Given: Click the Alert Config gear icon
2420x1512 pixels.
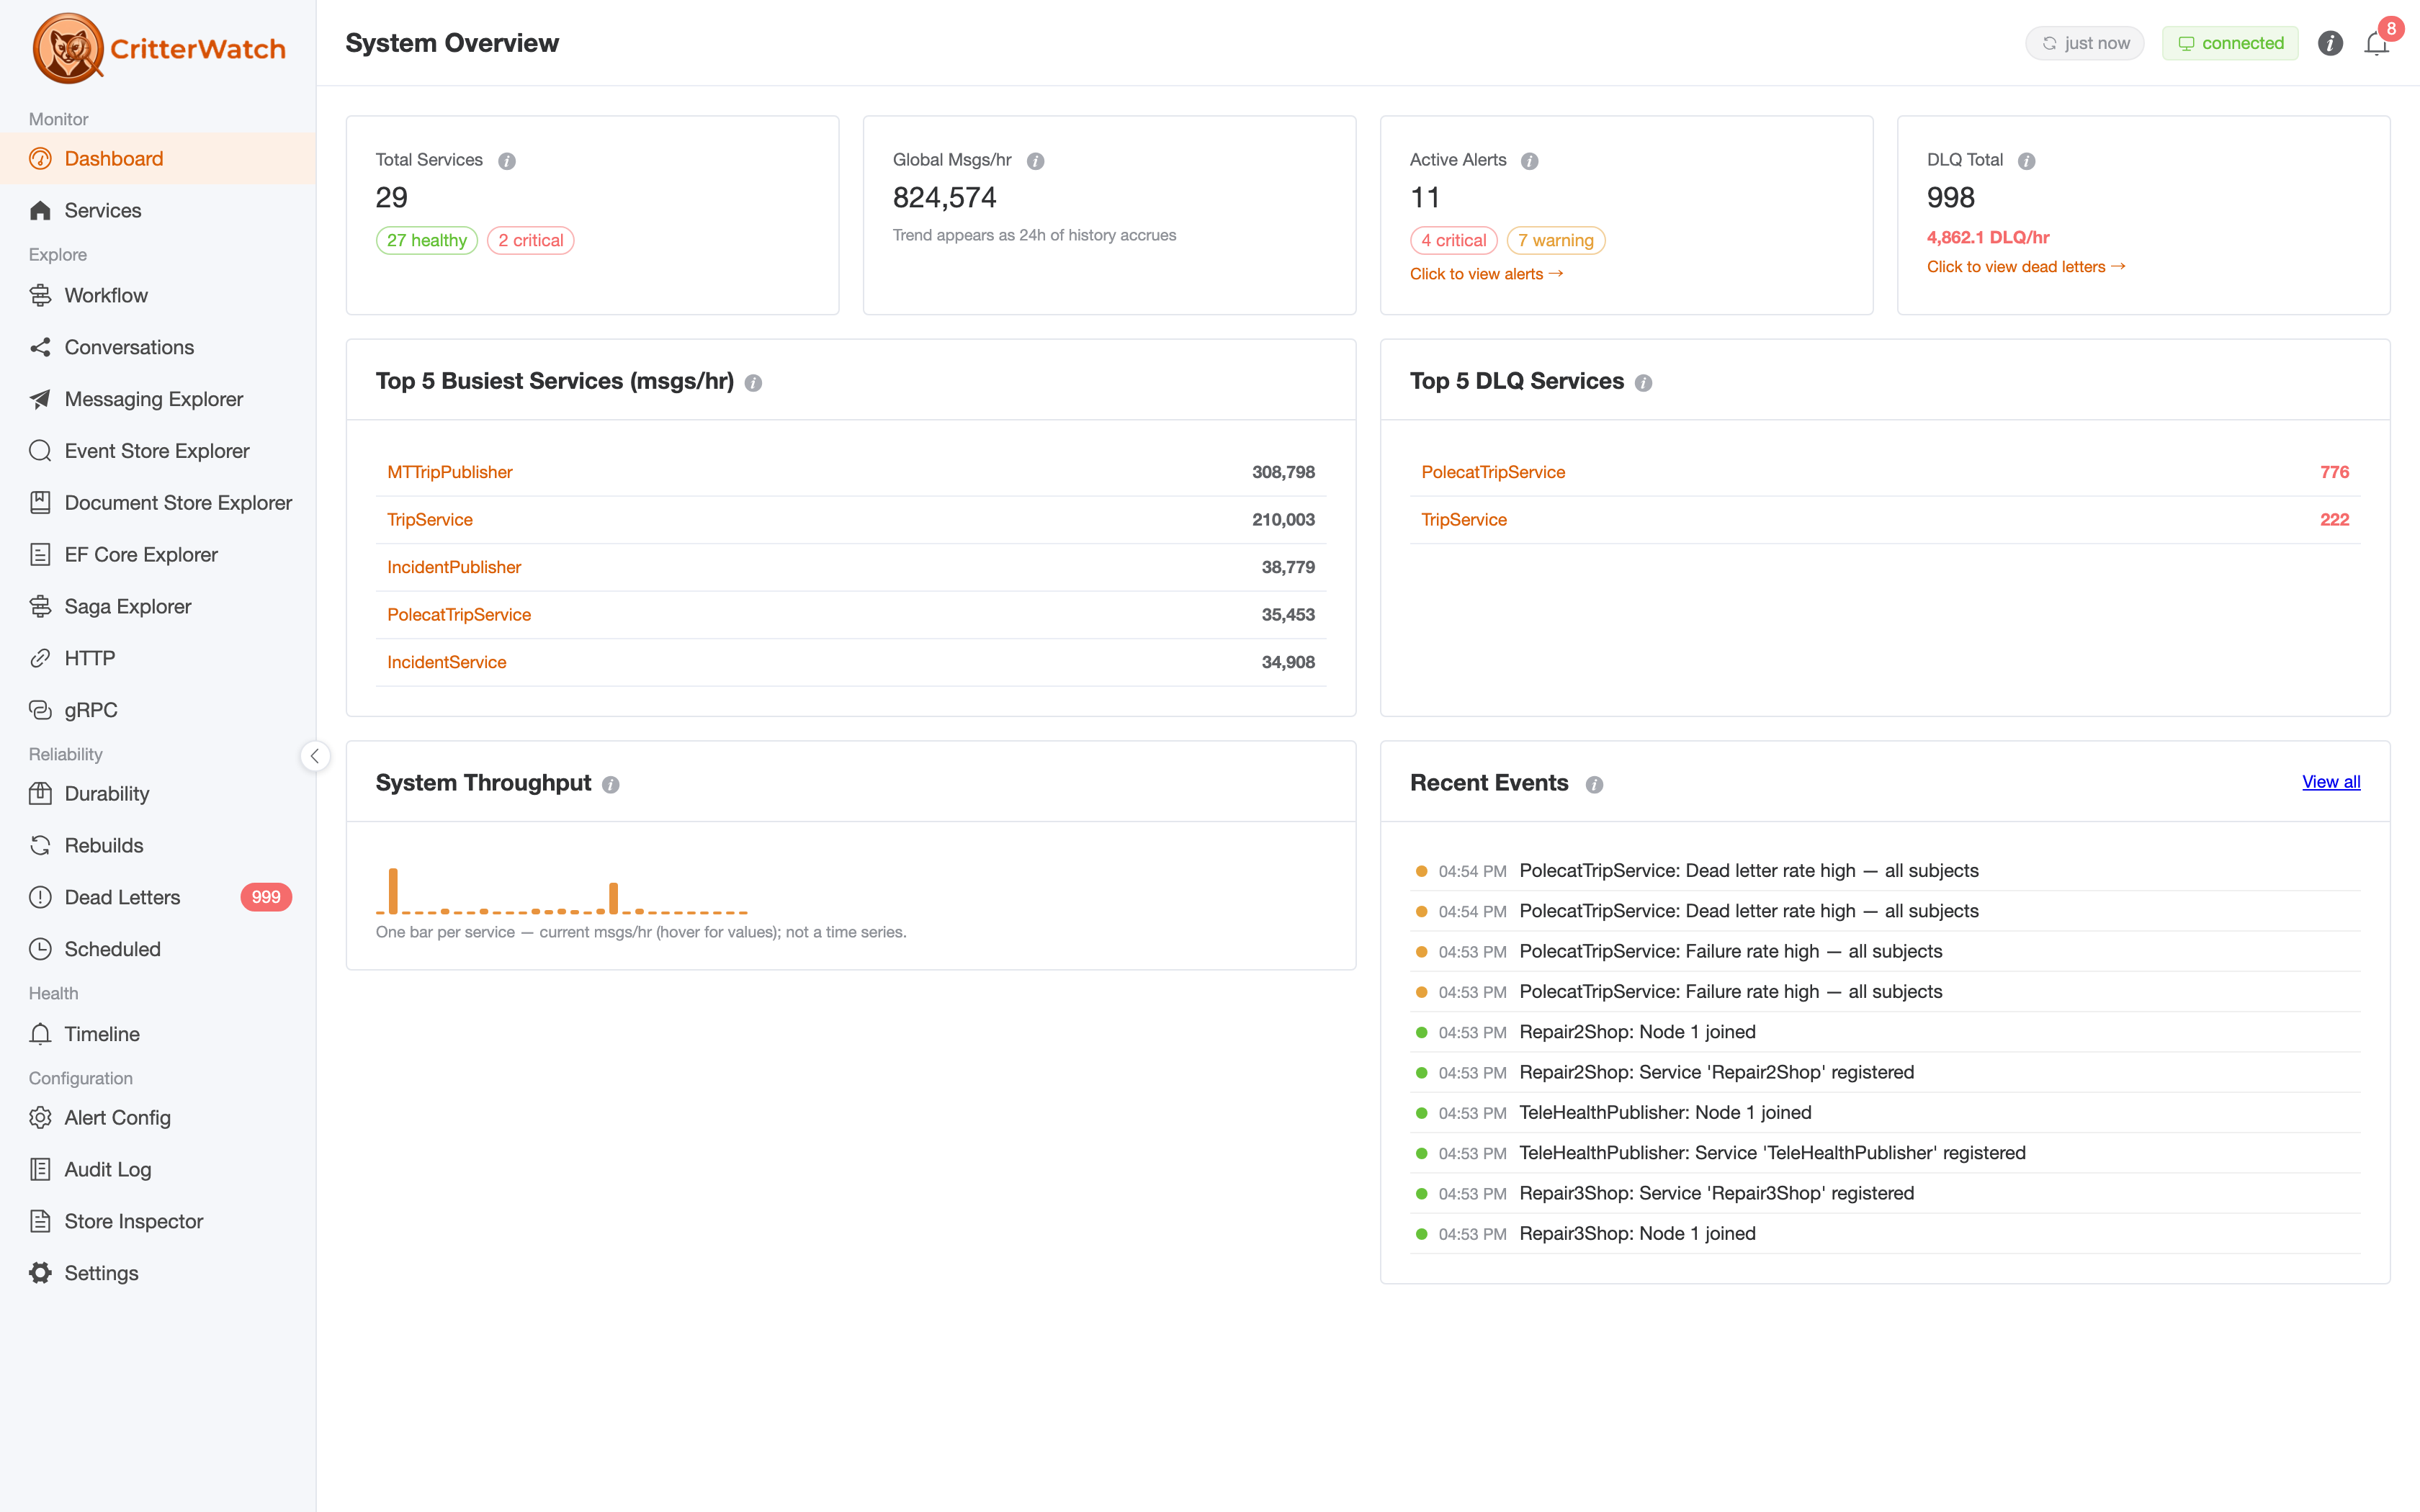Looking at the screenshot, I should pyautogui.click(x=40, y=1118).
